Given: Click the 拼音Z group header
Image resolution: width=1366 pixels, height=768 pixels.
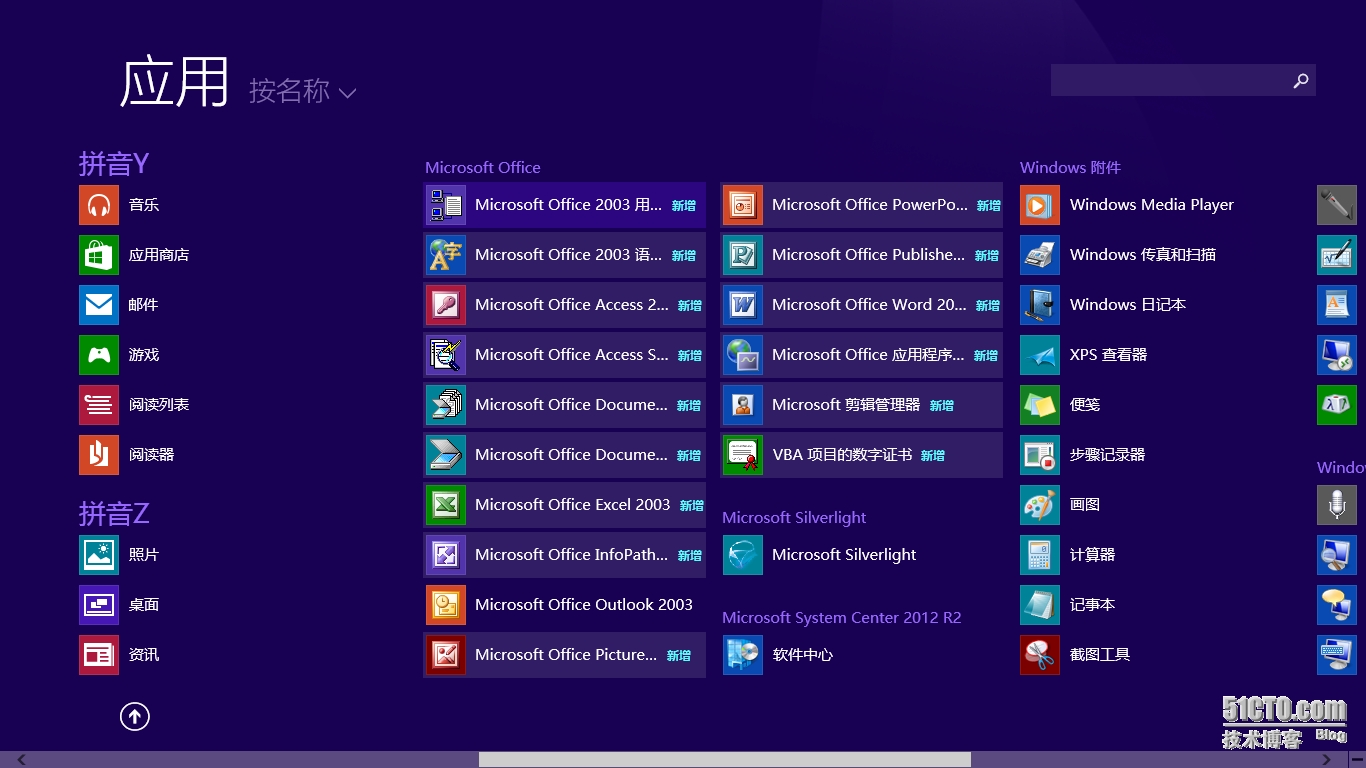Looking at the screenshot, I should [x=114, y=513].
